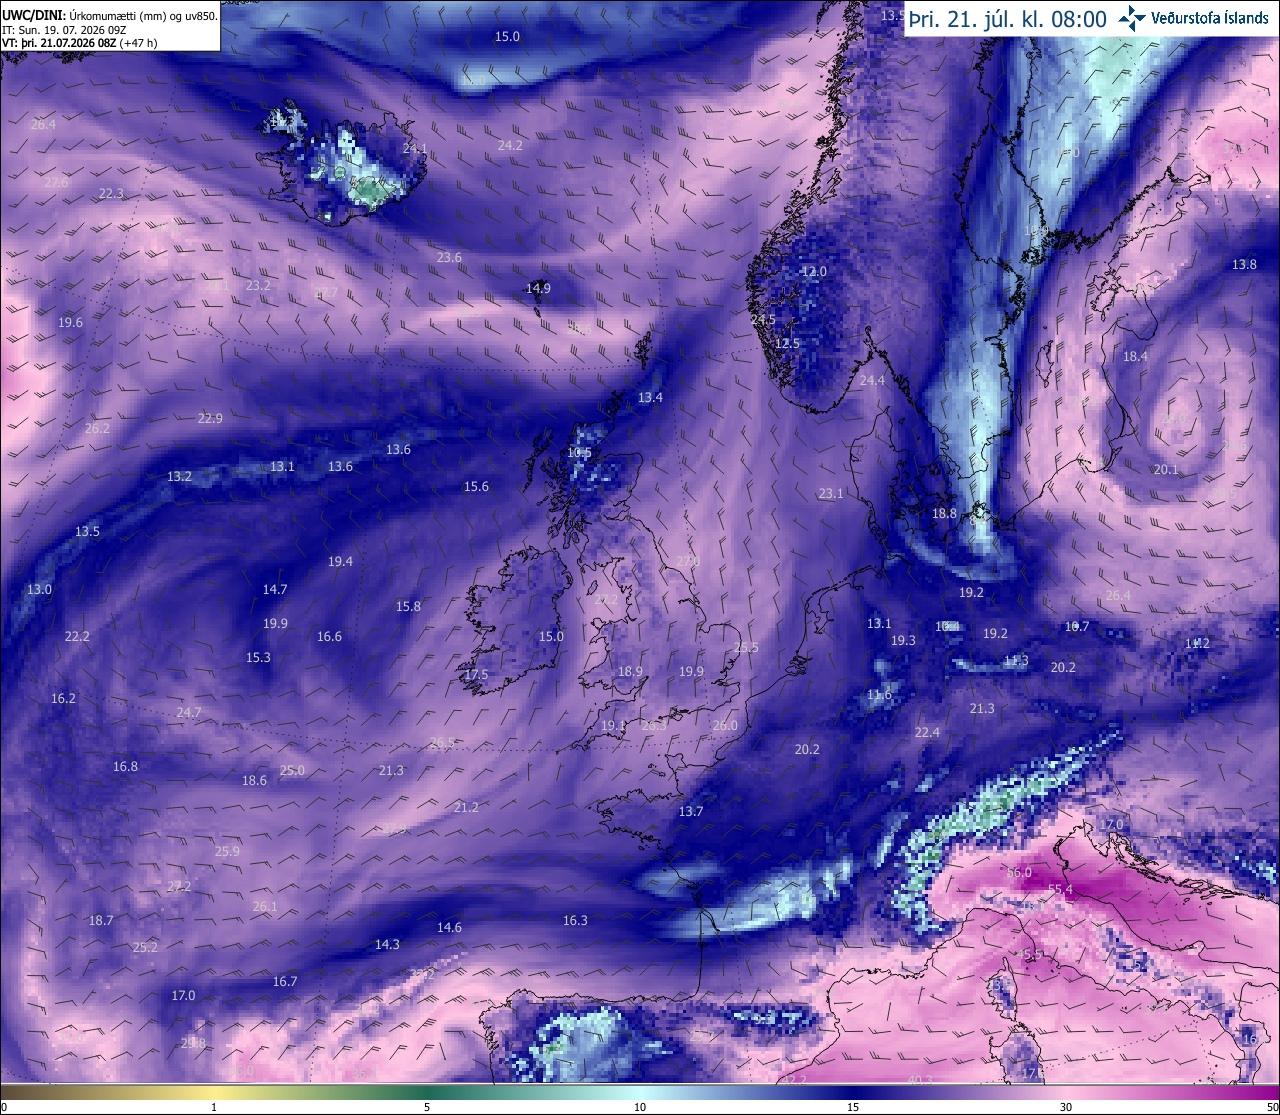Click the 86.0 value near the Alps

1019,873
